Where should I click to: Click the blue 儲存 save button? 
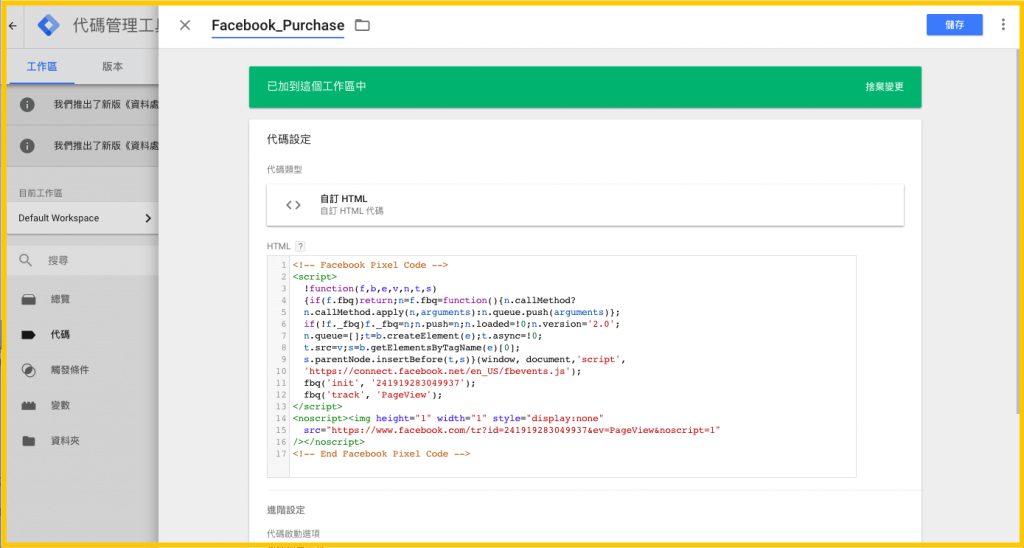(954, 25)
